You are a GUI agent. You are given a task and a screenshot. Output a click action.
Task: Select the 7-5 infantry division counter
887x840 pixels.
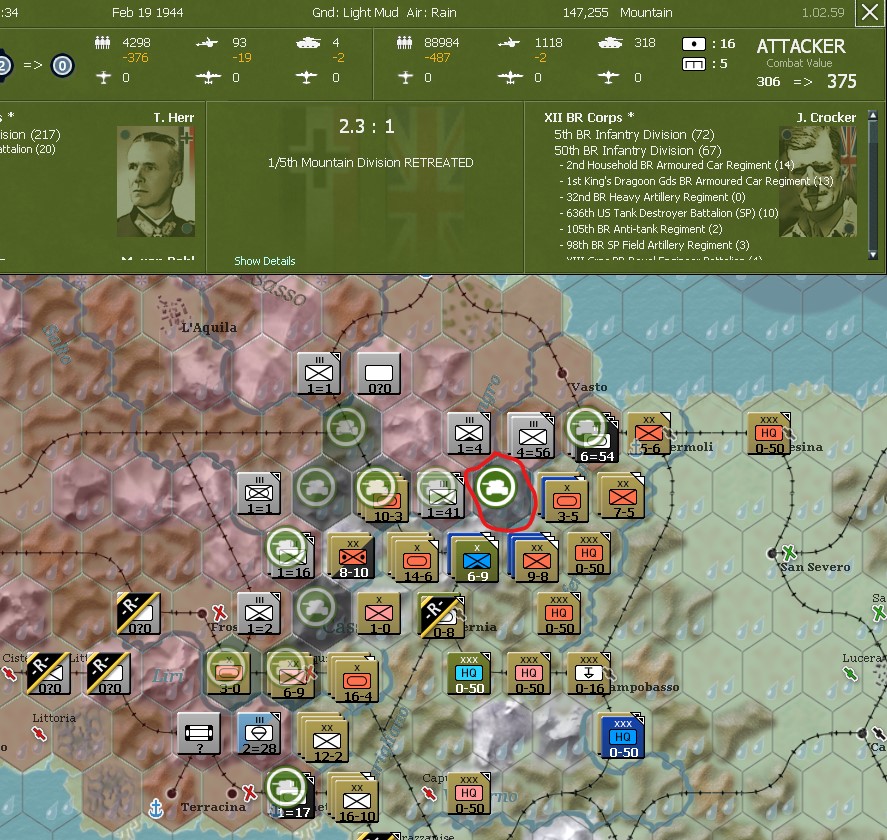point(623,496)
